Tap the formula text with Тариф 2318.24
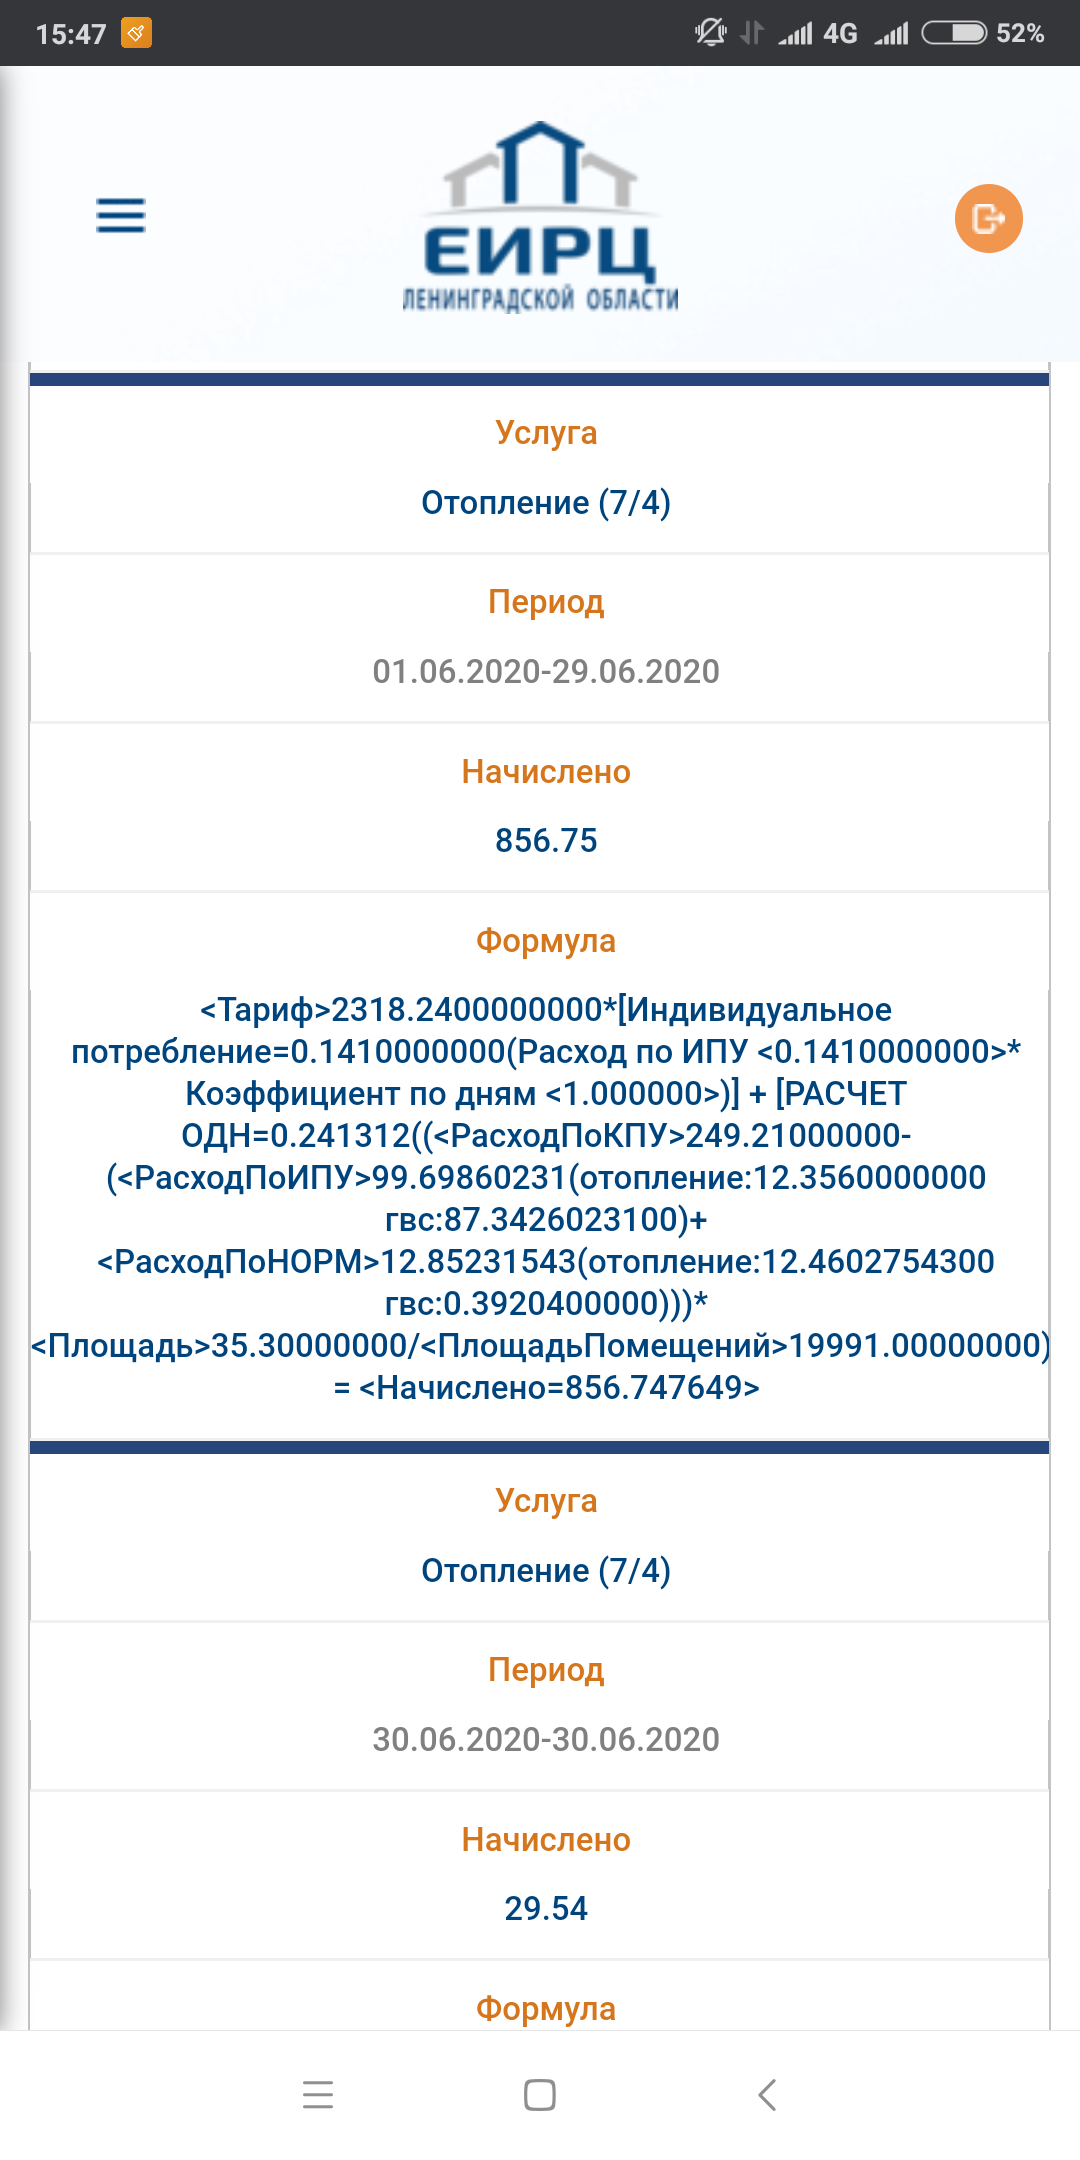 pyautogui.click(x=540, y=1198)
